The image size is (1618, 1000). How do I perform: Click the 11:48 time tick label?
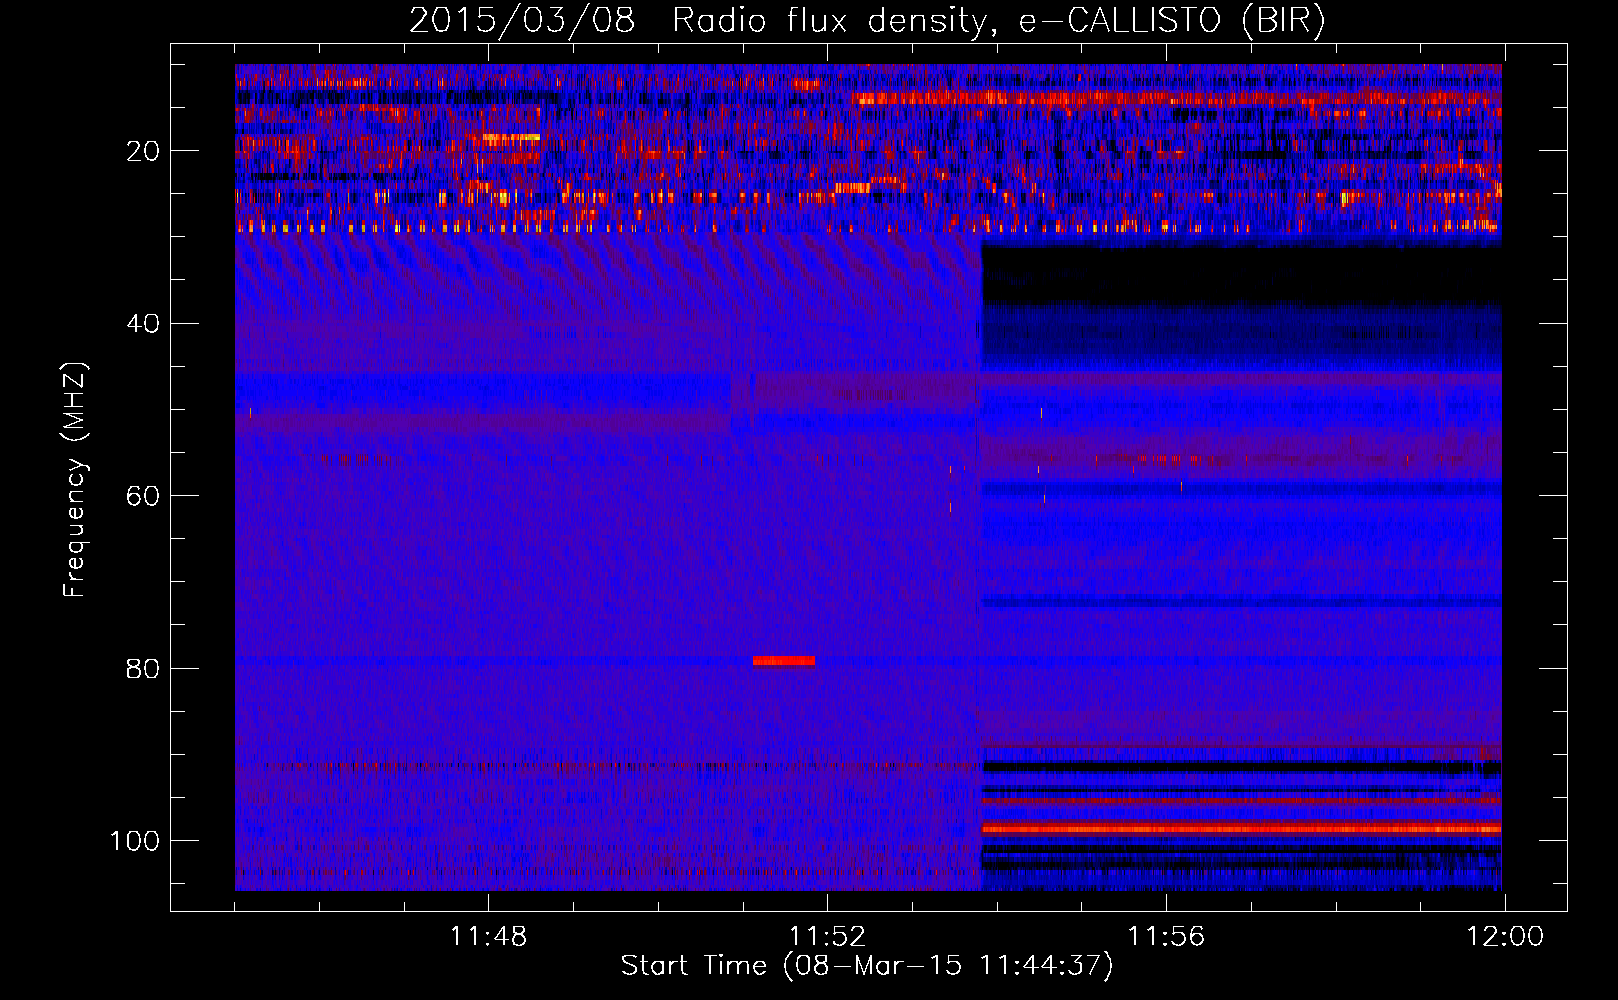click(x=488, y=937)
